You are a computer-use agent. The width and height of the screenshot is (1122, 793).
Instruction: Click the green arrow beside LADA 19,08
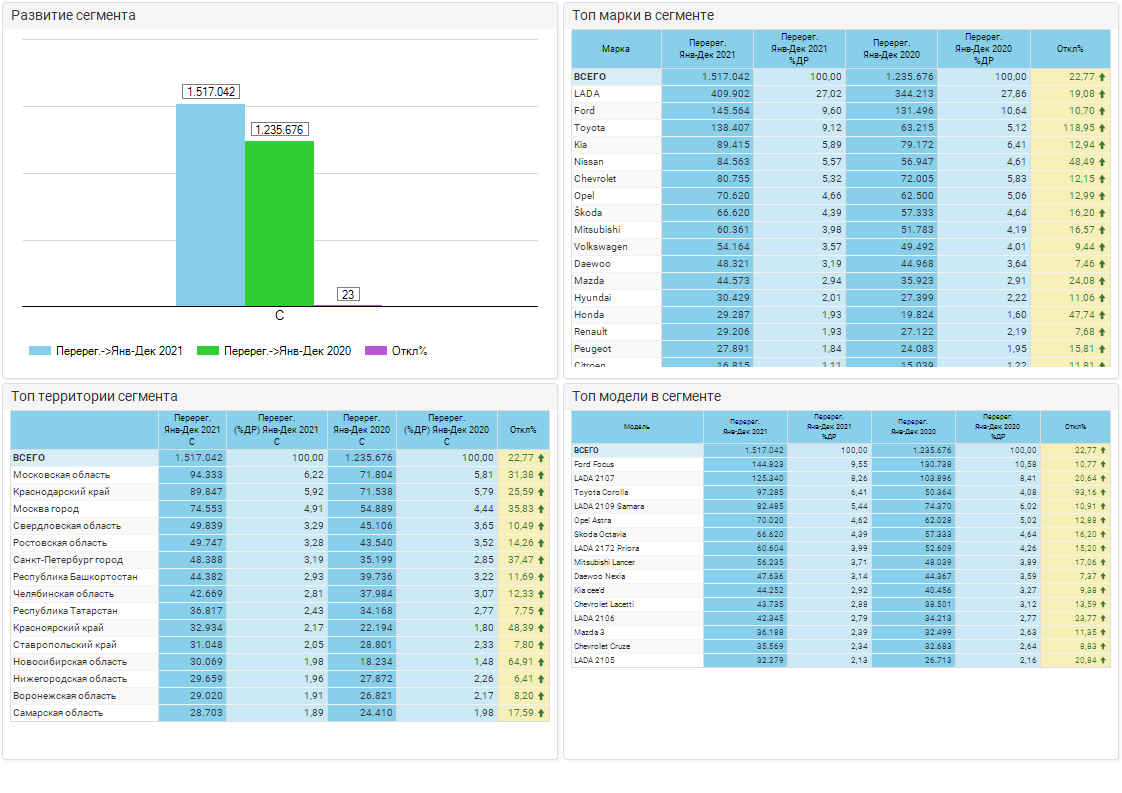coord(1102,94)
